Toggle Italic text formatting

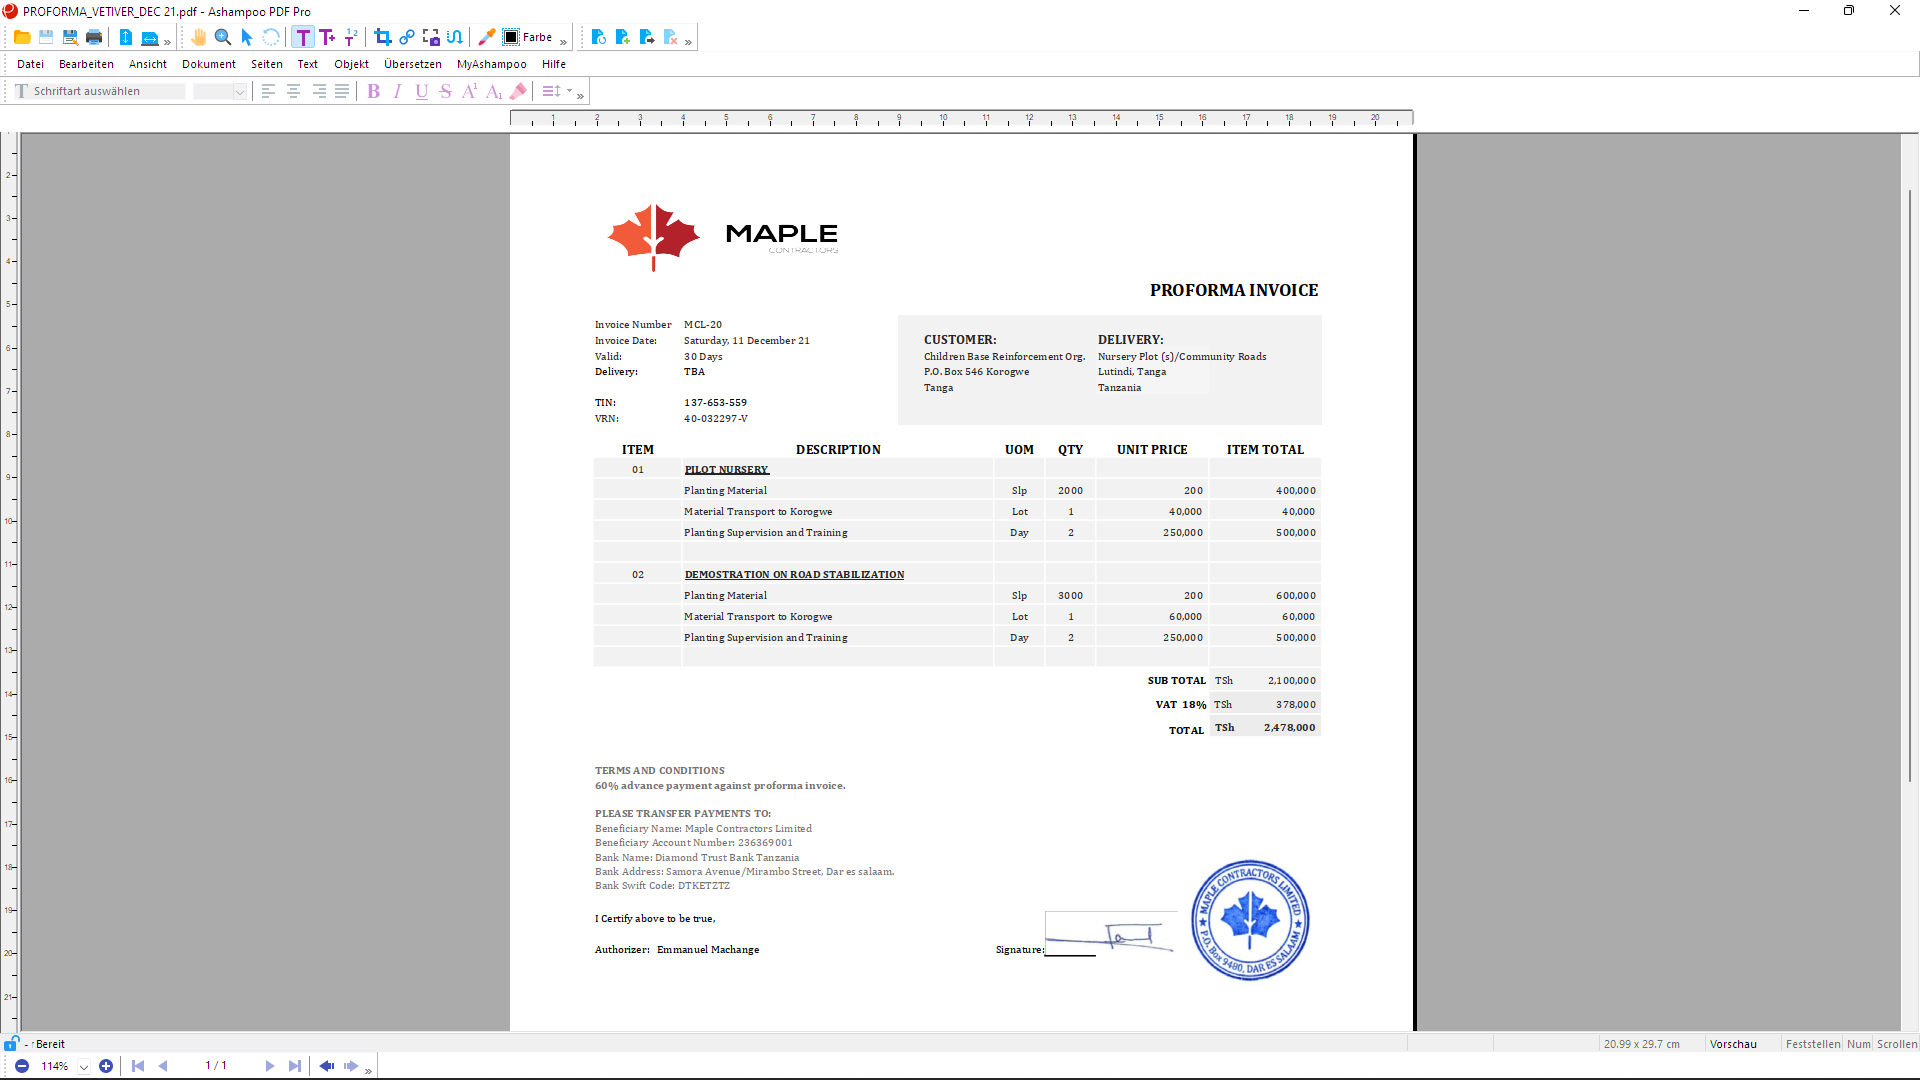pyautogui.click(x=397, y=91)
